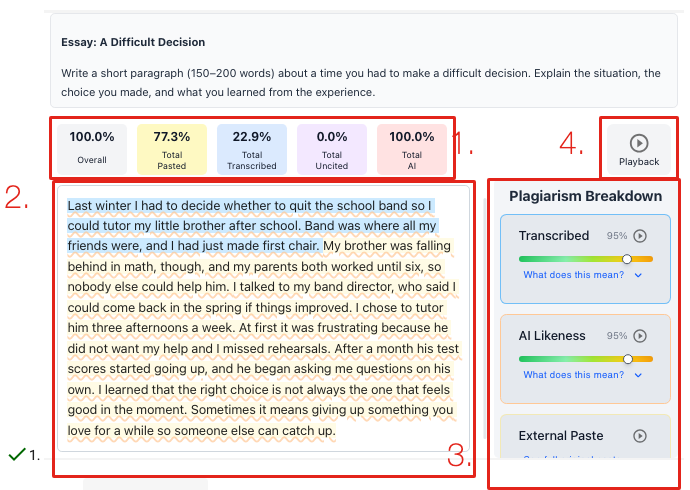Image resolution: width=690 pixels, height=490 pixels.
Task: Click the yellow highlighted text 'My brother was falling'
Action: (387, 246)
